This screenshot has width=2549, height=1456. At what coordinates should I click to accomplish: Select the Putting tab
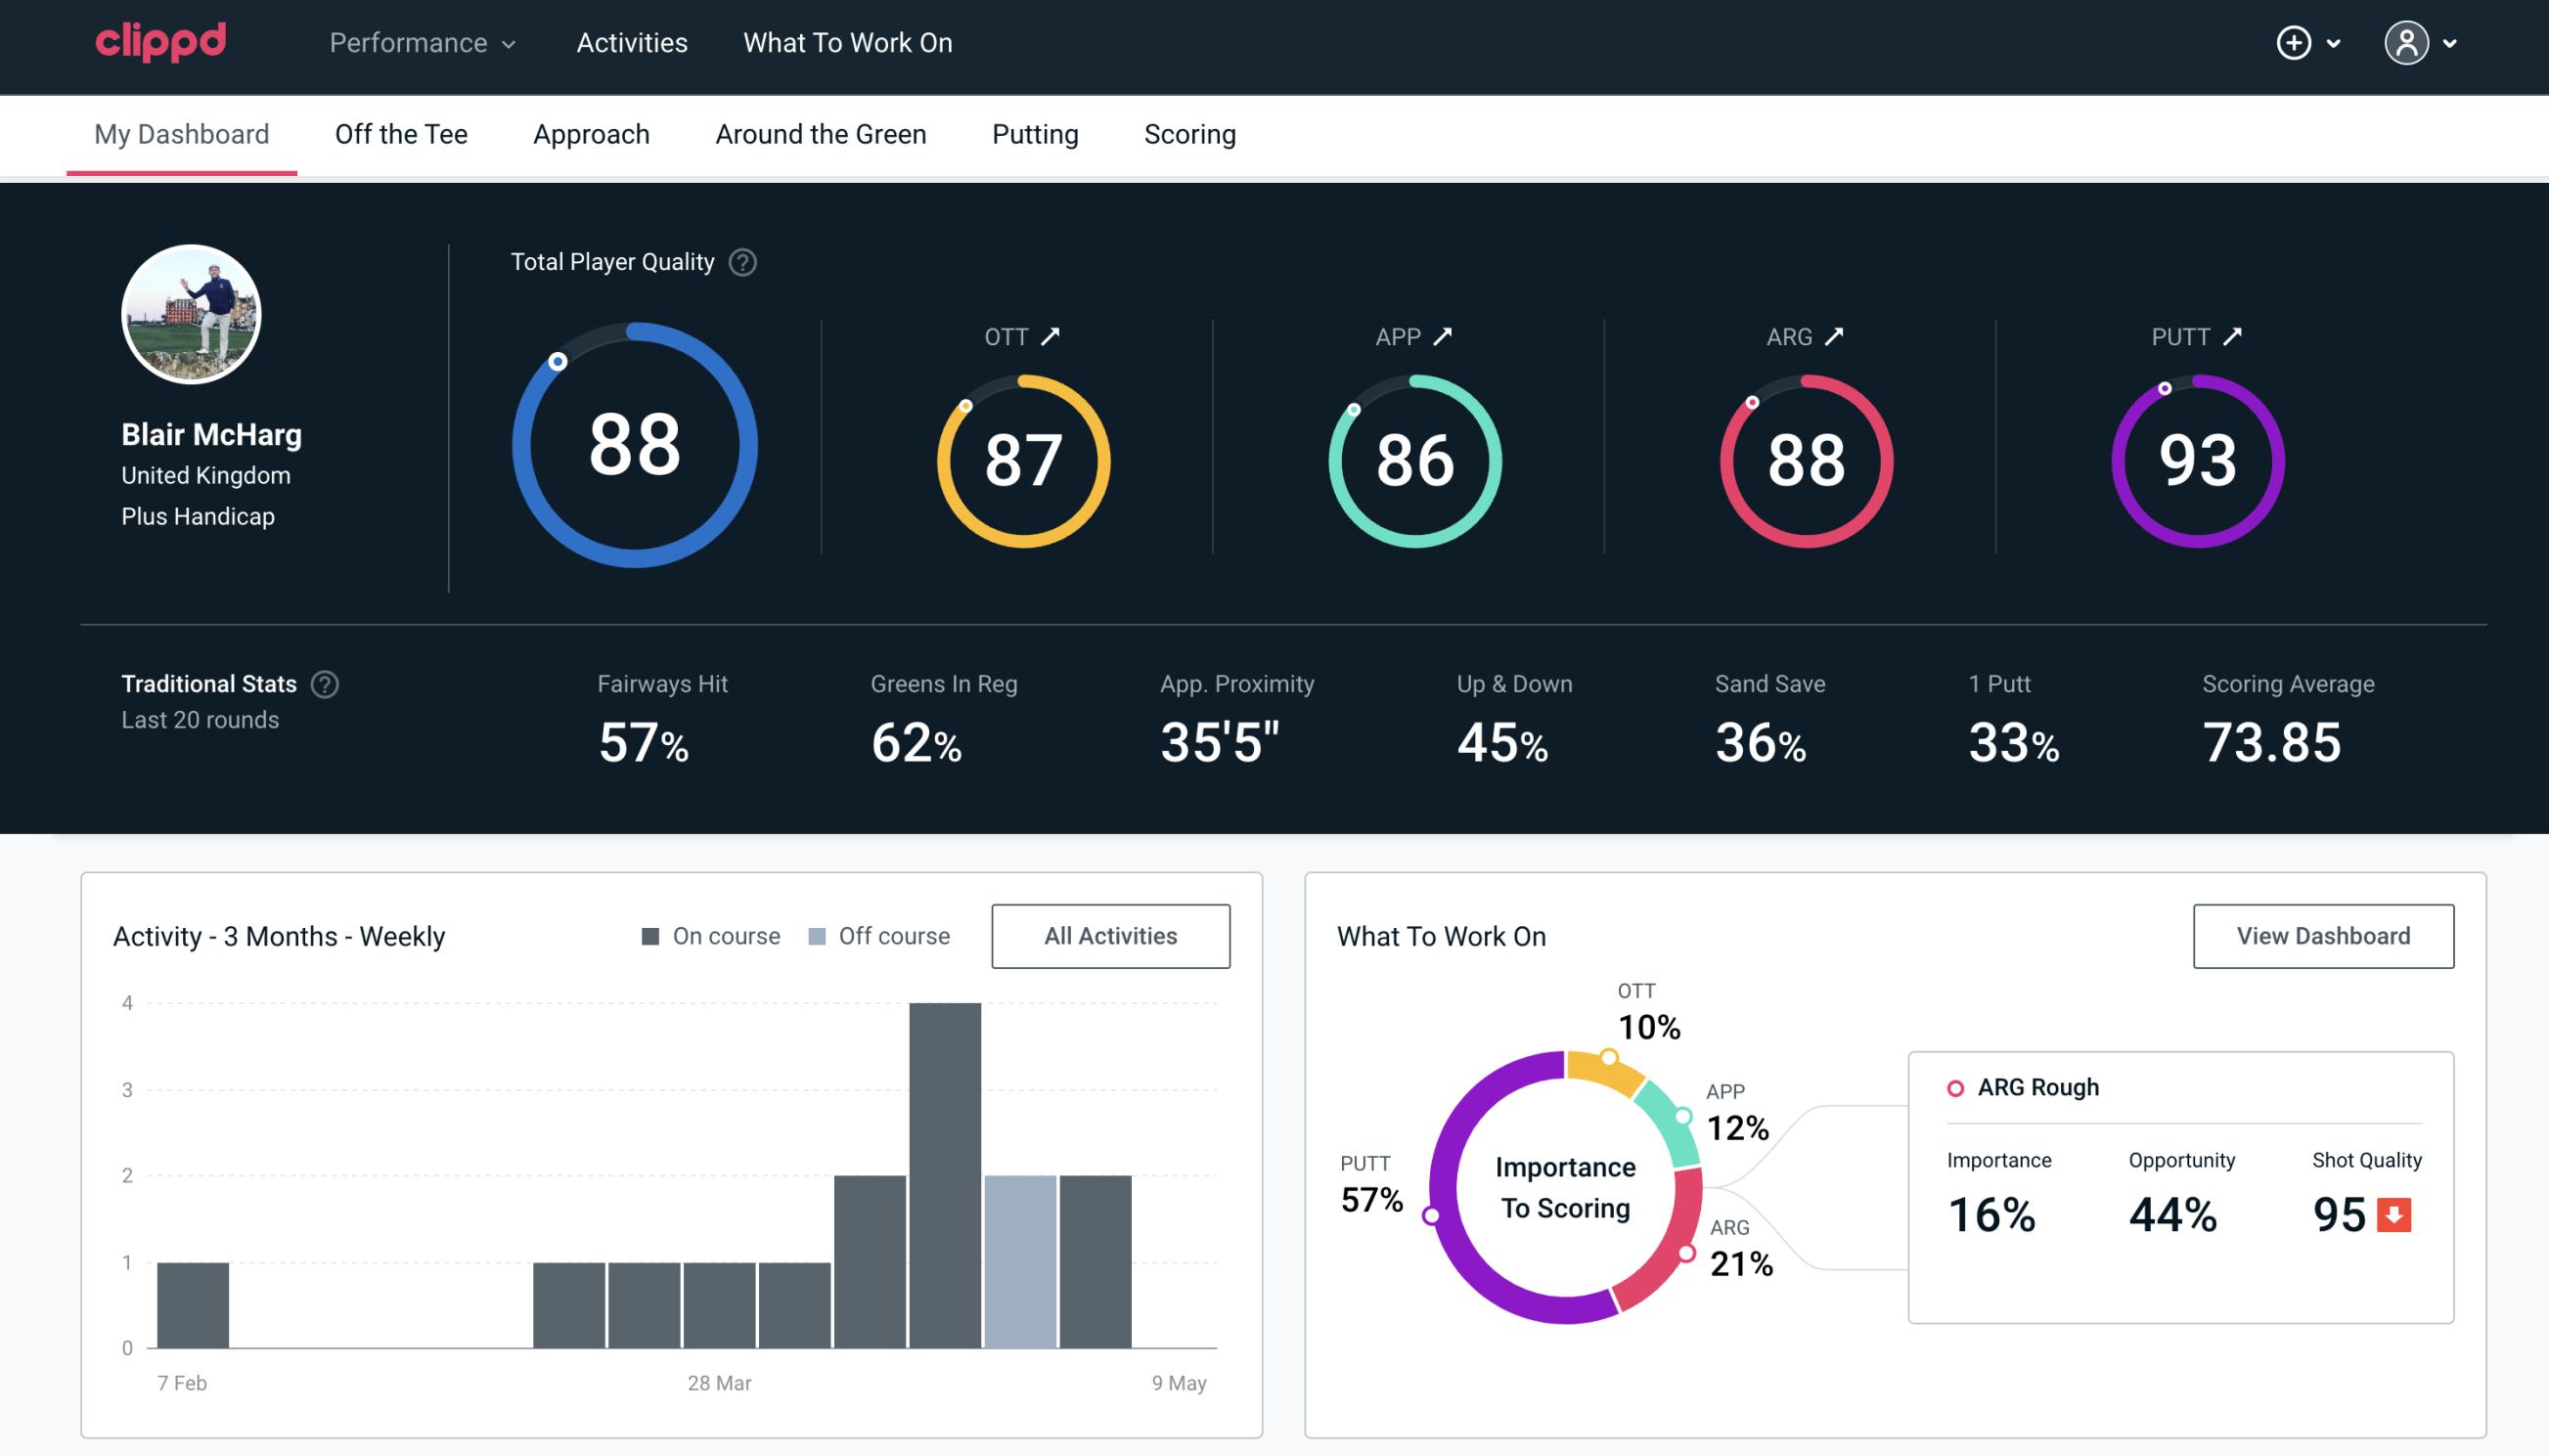(x=1035, y=133)
